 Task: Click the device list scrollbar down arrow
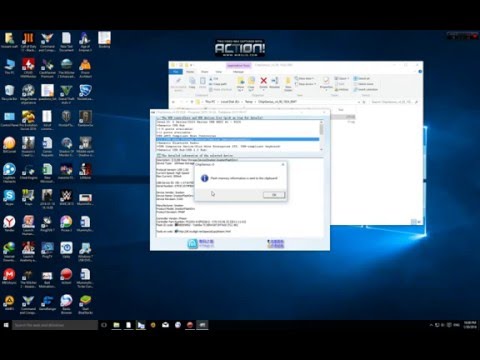(x=321, y=150)
